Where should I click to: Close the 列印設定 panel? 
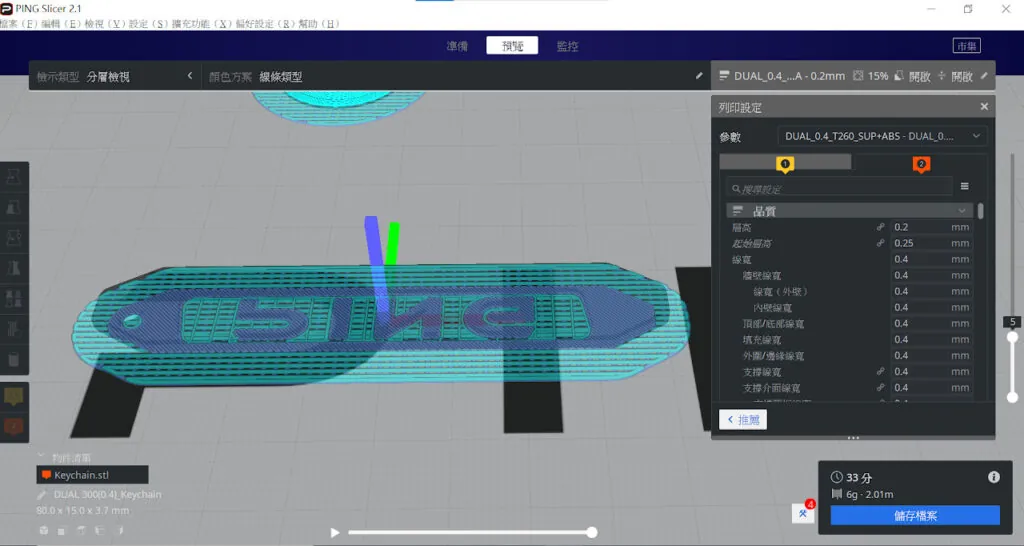[984, 106]
